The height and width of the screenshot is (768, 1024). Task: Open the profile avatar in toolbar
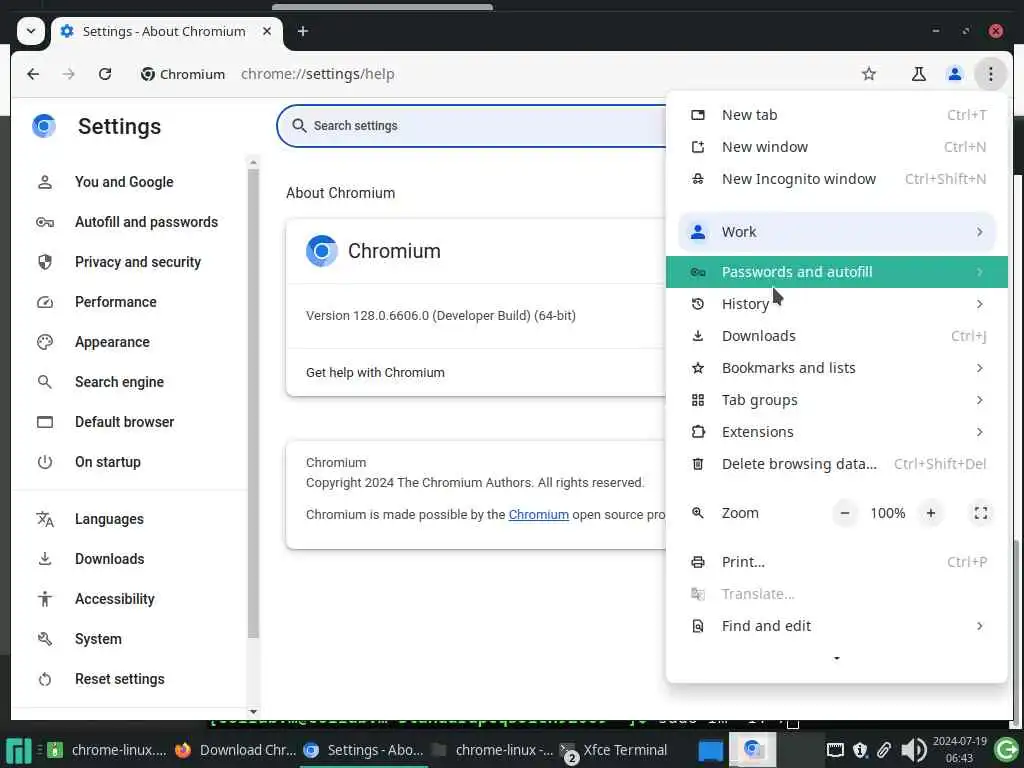tap(954, 74)
